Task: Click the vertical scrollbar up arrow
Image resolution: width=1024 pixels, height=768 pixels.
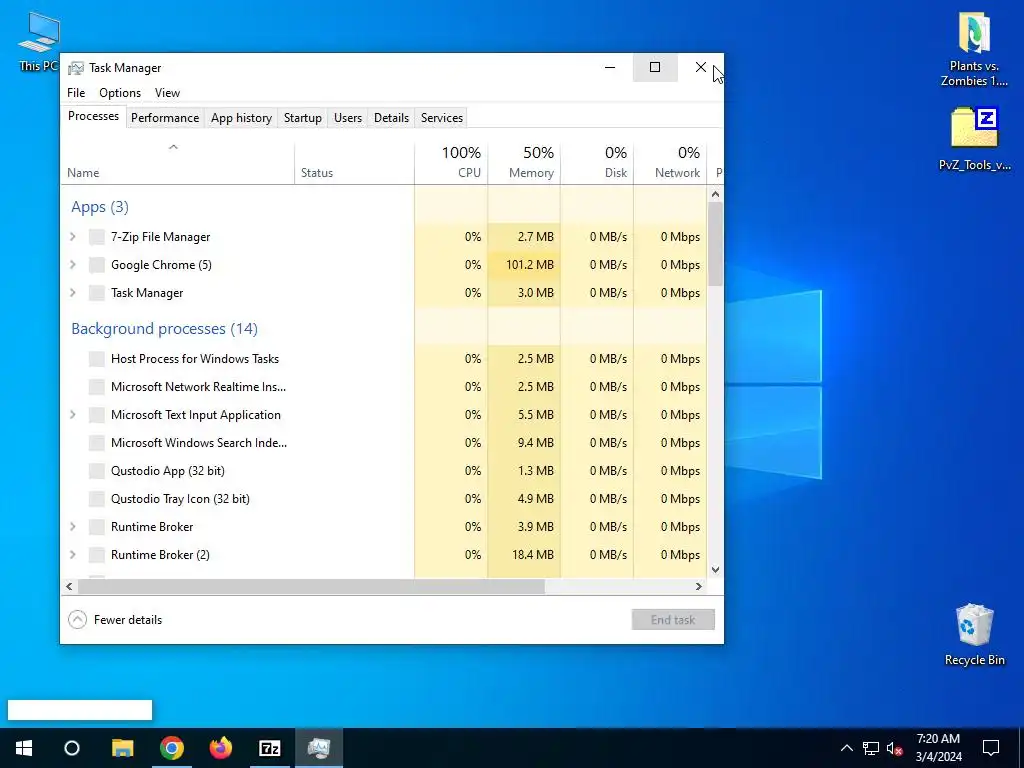Action: (715, 194)
